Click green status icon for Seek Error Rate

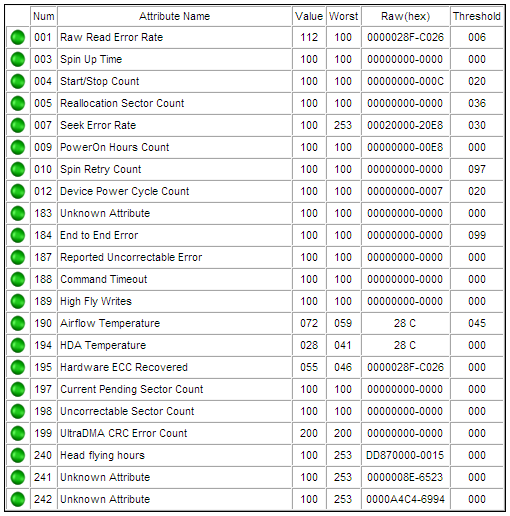(18, 125)
